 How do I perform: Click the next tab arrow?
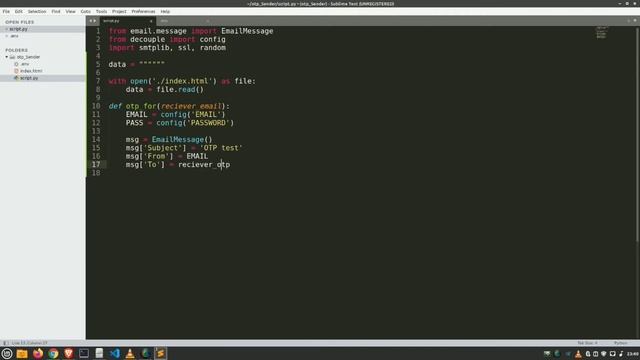tap(95, 21)
